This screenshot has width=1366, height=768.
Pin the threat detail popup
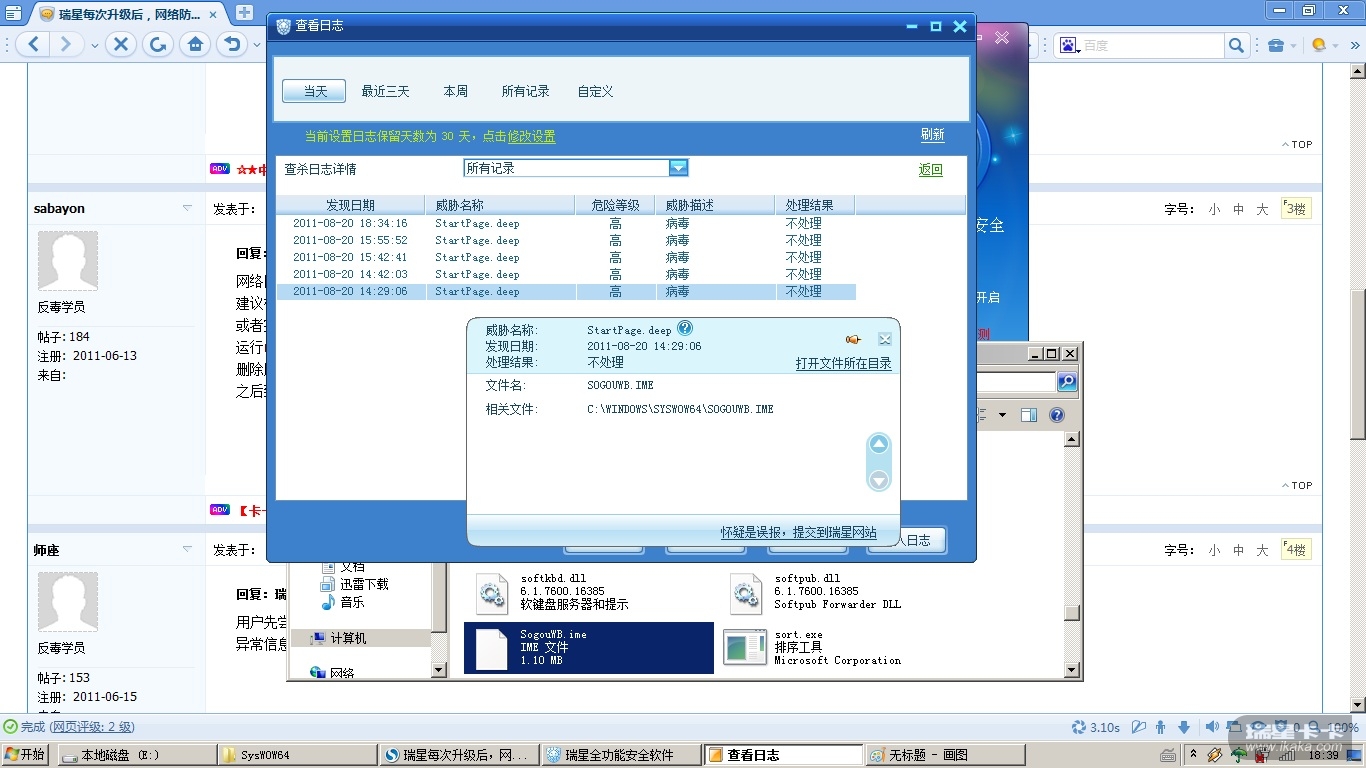pyautogui.click(x=853, y=339)
